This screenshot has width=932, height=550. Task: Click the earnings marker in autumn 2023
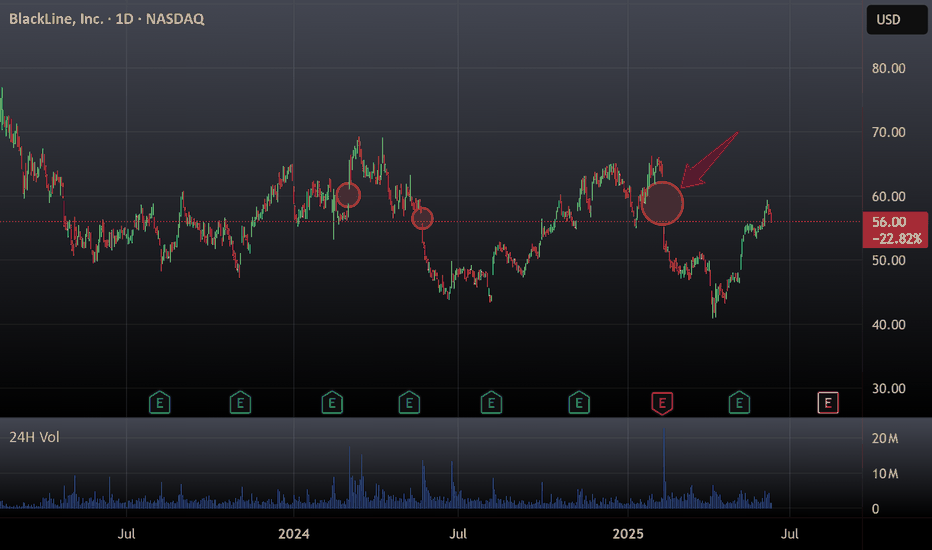coord(240,403)
